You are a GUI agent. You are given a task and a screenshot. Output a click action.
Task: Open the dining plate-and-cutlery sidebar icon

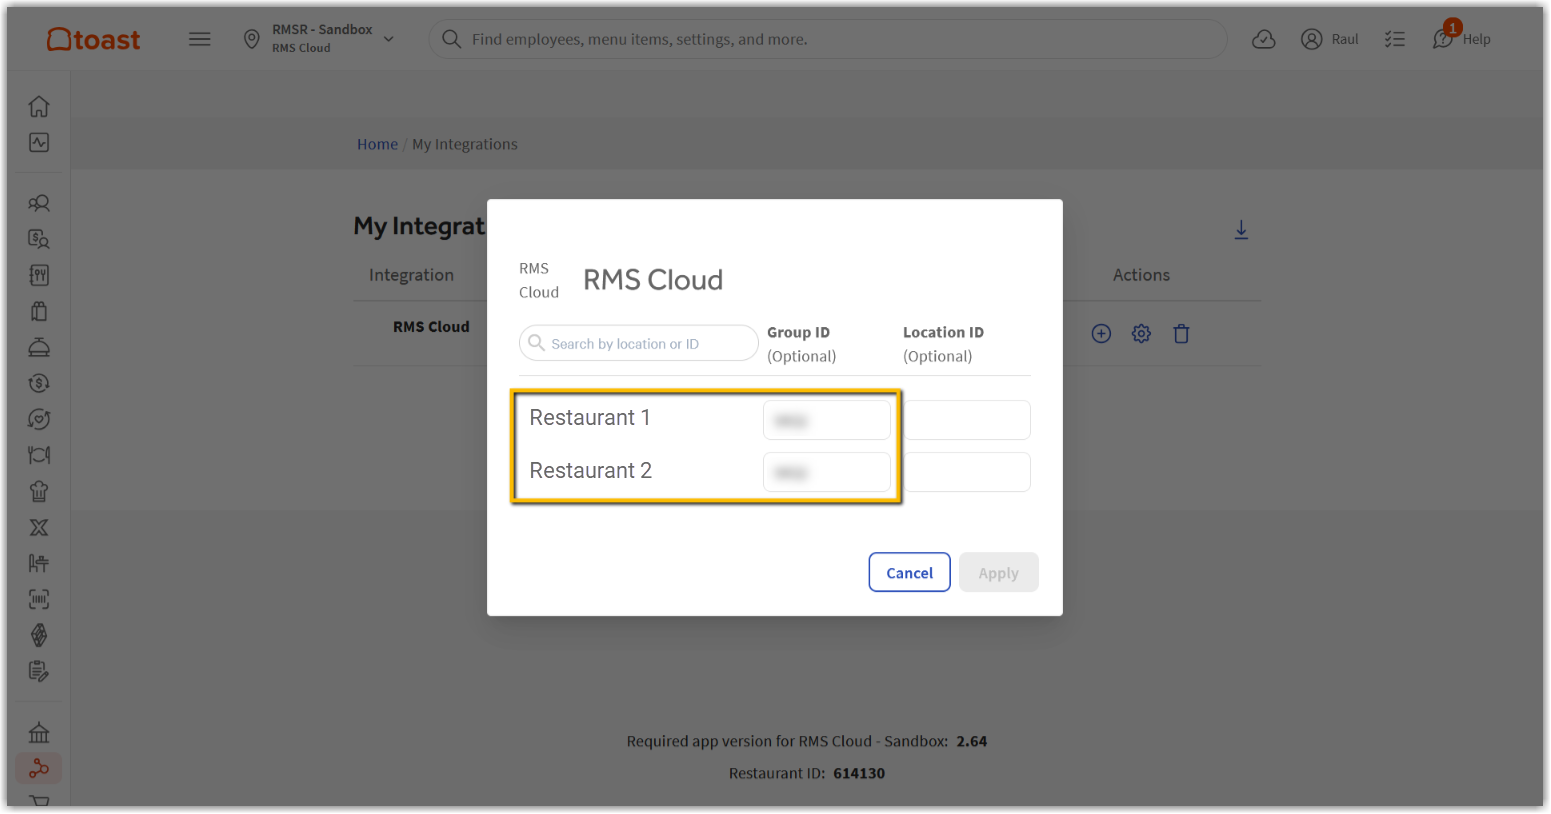tap(39, 455)
